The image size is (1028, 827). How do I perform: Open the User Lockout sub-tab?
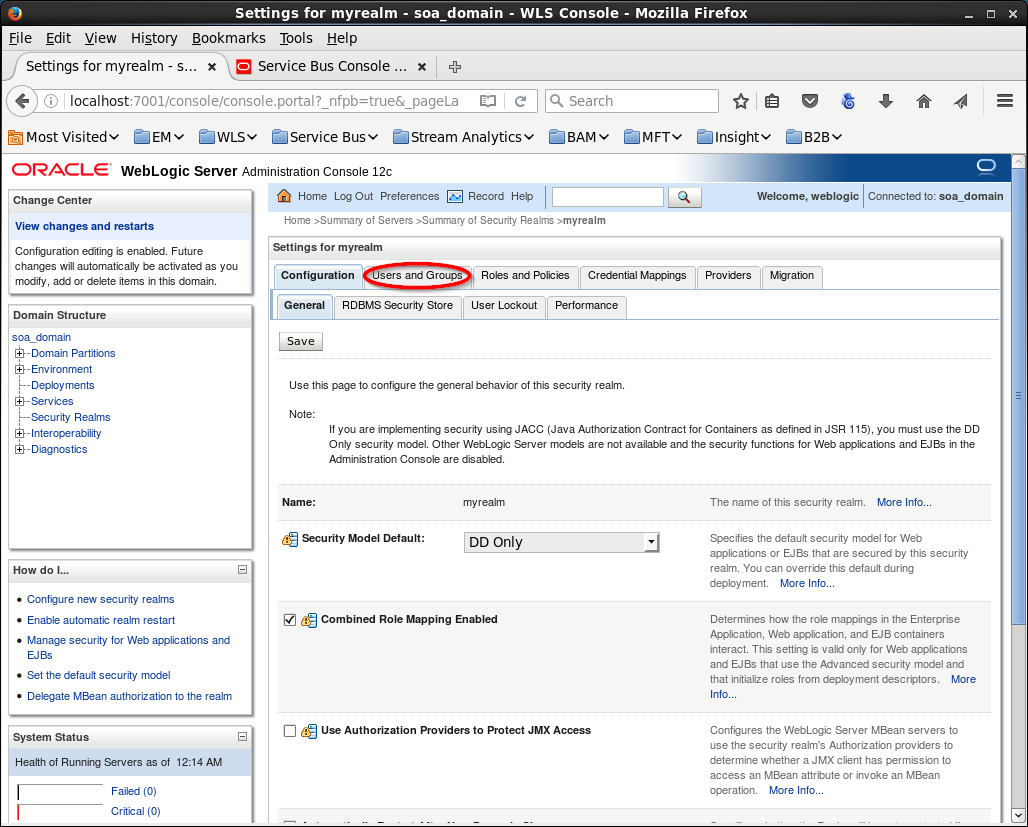click(x=504, y=306)
